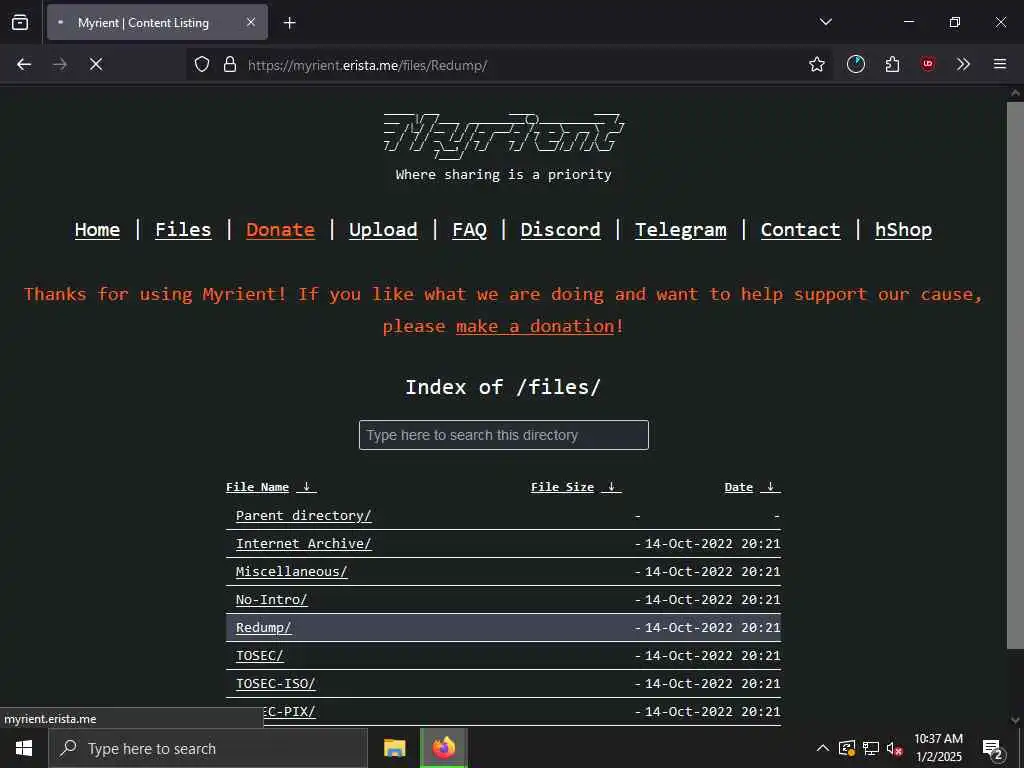Open the circular timer extension icon

(x=856, y=64)
